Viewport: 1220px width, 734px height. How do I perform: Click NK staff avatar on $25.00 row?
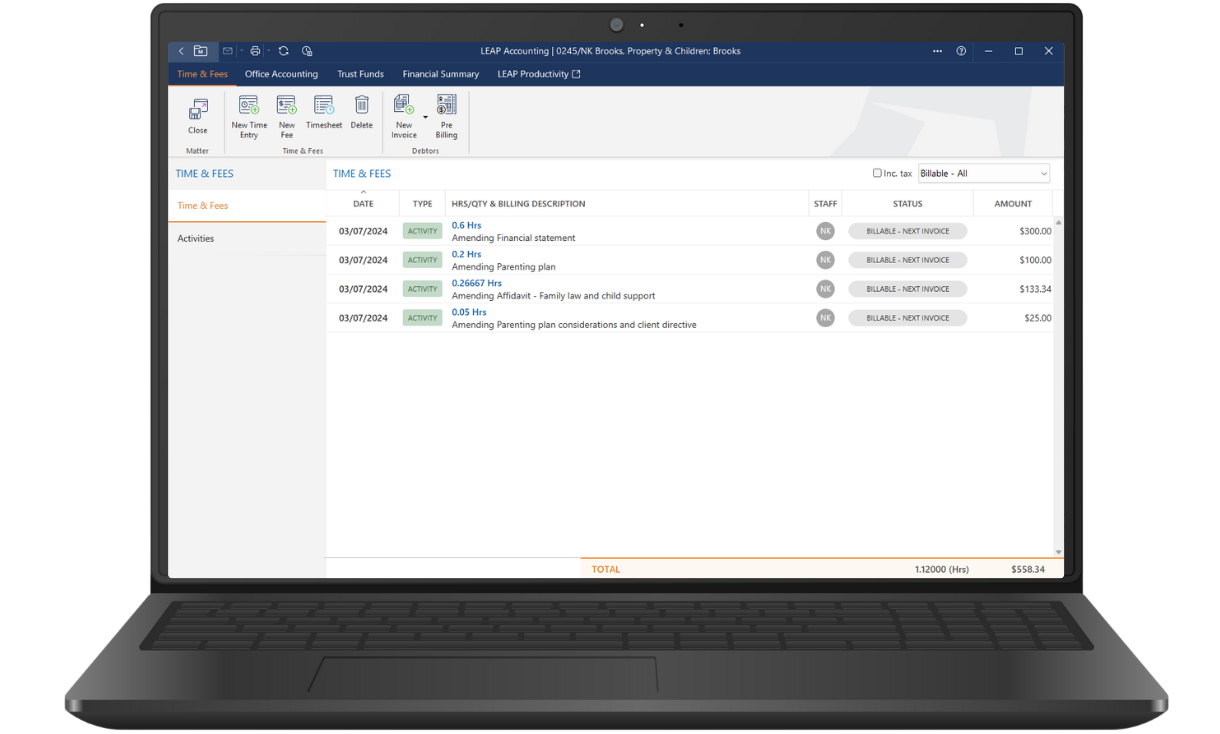tap(825, 318)
